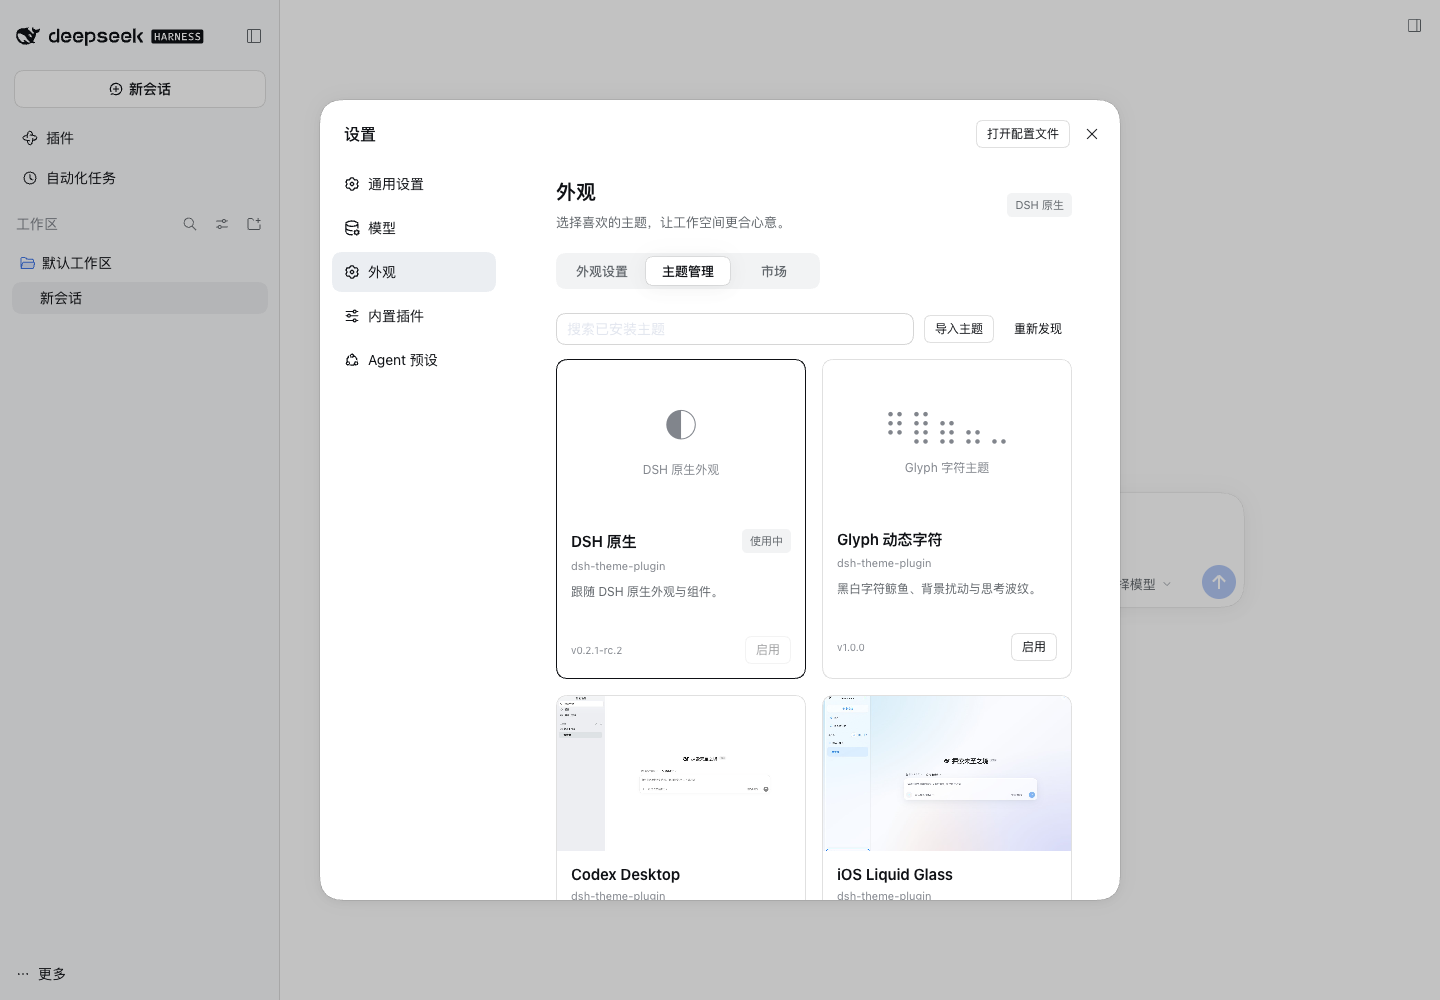Open iOS Liquid Glass theme preview thumbnail
Image resolution: width=1440 pixels, height=1000 pixels.
(947, 774)
